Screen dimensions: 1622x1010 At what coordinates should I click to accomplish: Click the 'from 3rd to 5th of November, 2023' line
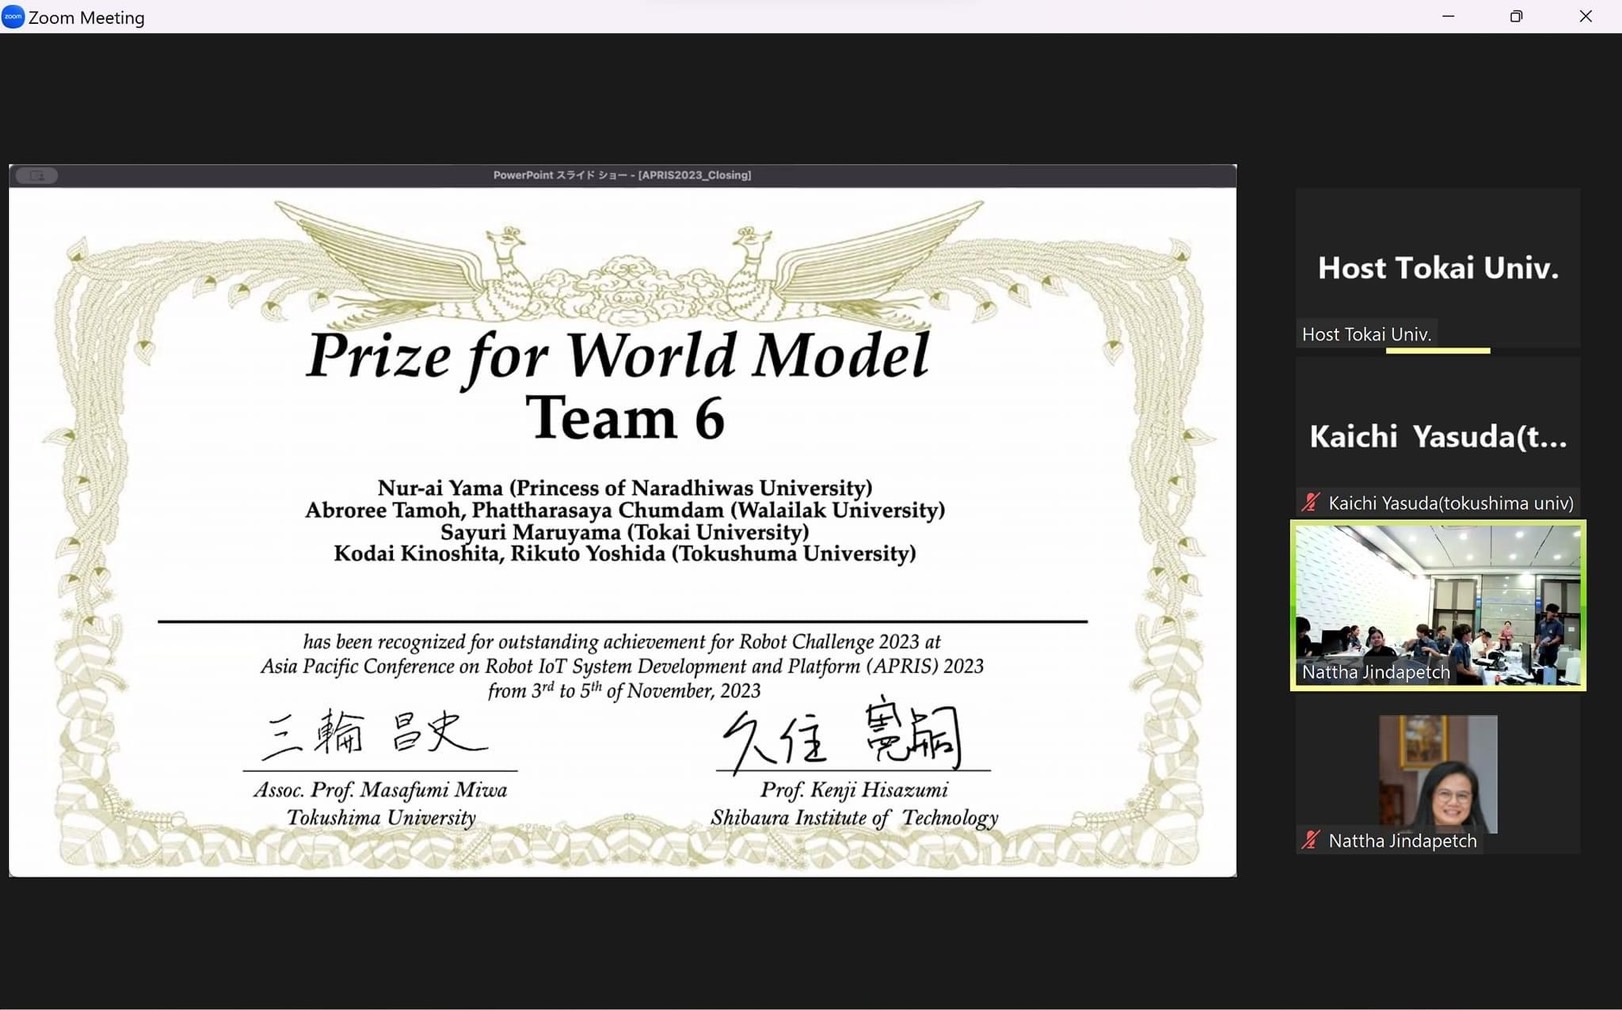624,690
